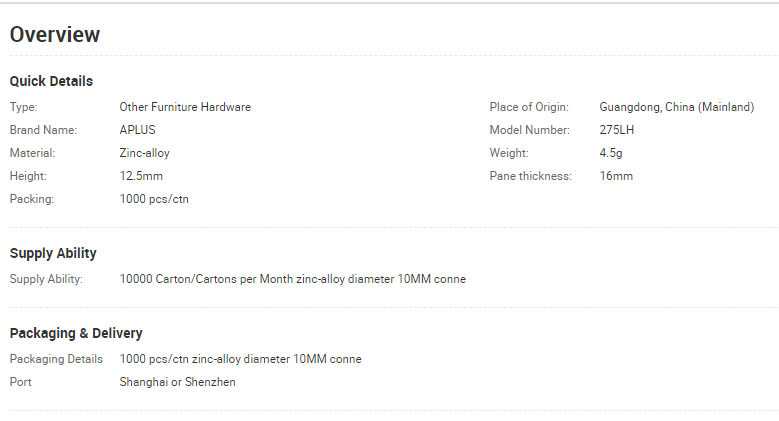Select the Zinc-alloy material text
Screen dimensions: 779x421
tap(144, 153)
